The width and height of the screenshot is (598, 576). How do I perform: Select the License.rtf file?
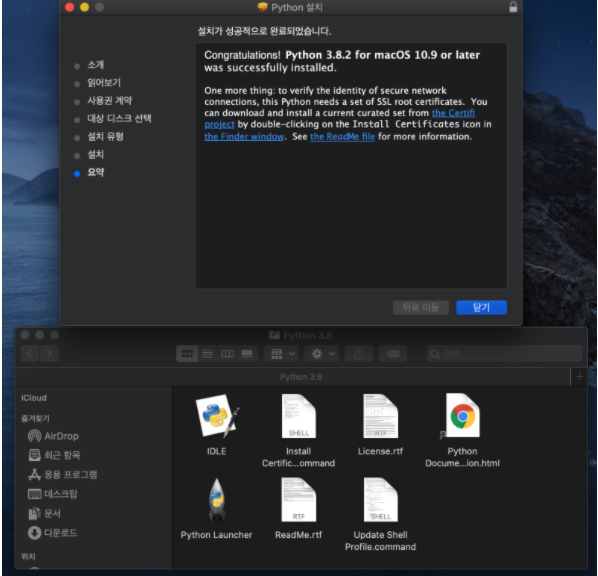pyautogui.click(x=380, y=417)
